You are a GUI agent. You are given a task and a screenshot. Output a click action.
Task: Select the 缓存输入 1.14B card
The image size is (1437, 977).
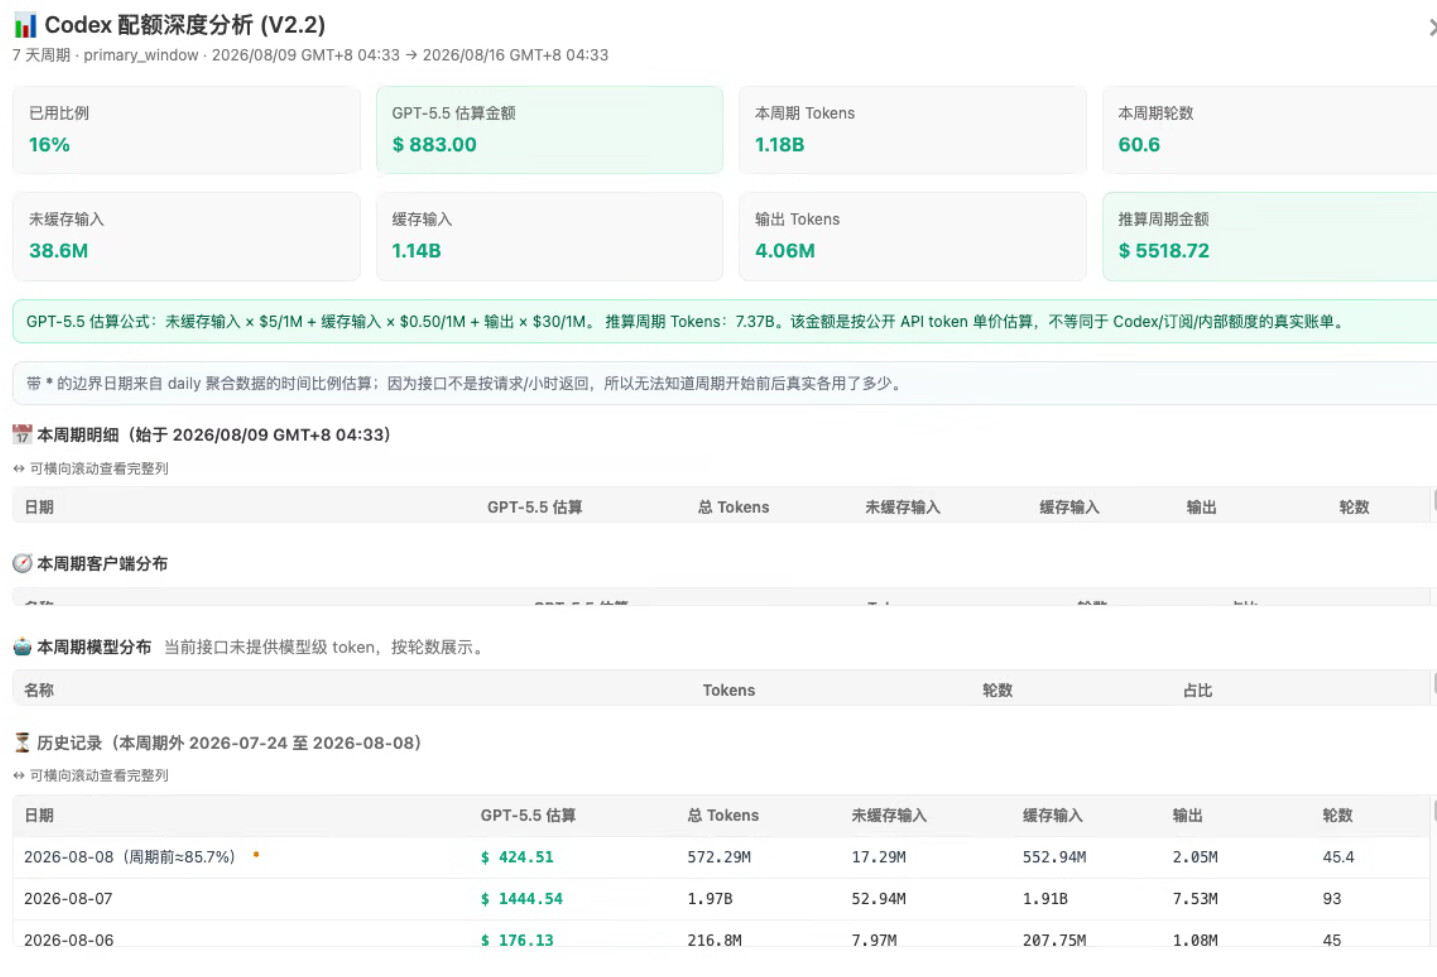tap(549, 236)
